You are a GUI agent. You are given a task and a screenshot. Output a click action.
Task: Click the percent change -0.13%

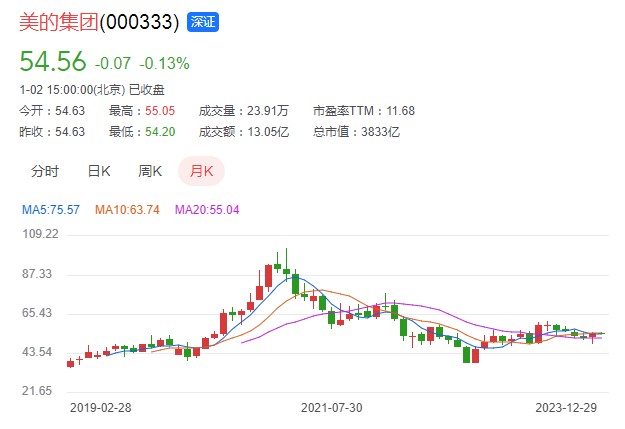[x=164, y=63]
